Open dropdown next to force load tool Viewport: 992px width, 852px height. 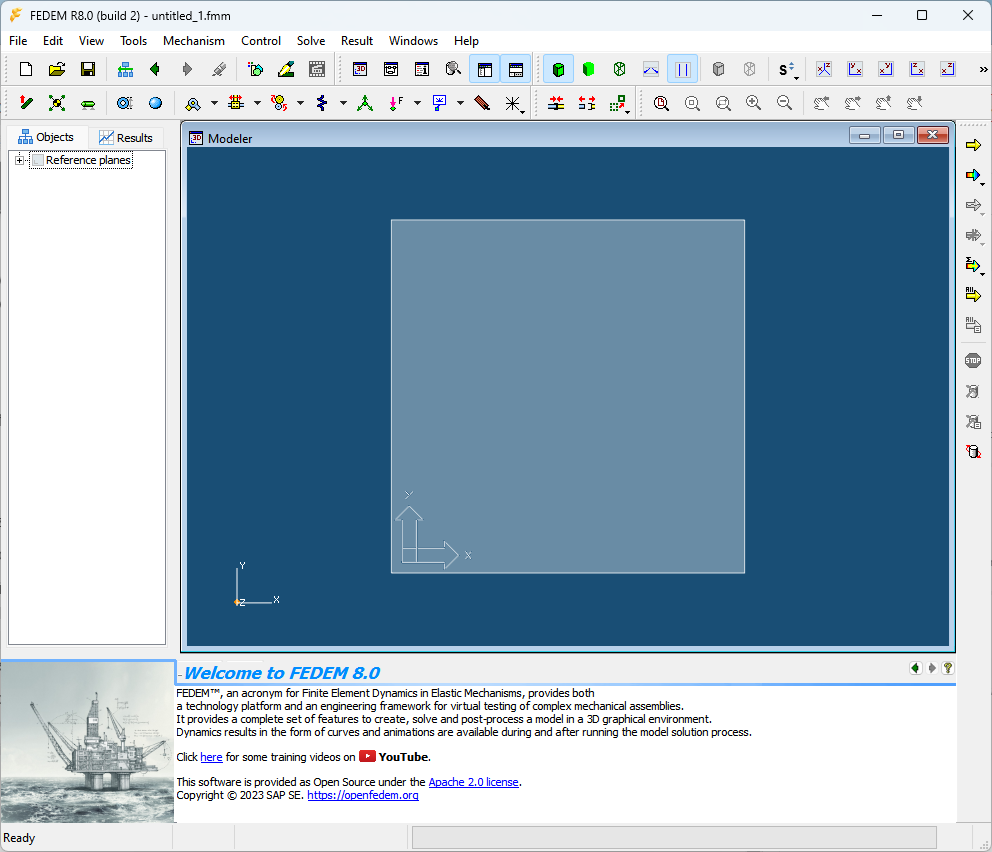point(418,103)
